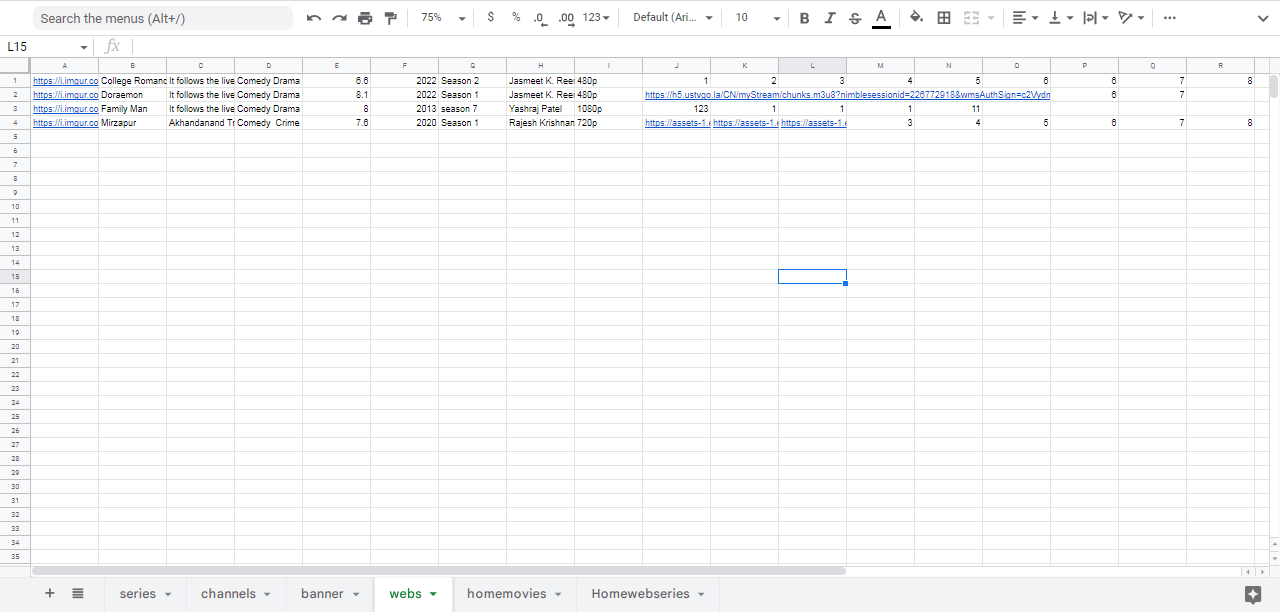Open the text color picker
The height and width of the screenshot is (612, 1280).
(880, 18)
